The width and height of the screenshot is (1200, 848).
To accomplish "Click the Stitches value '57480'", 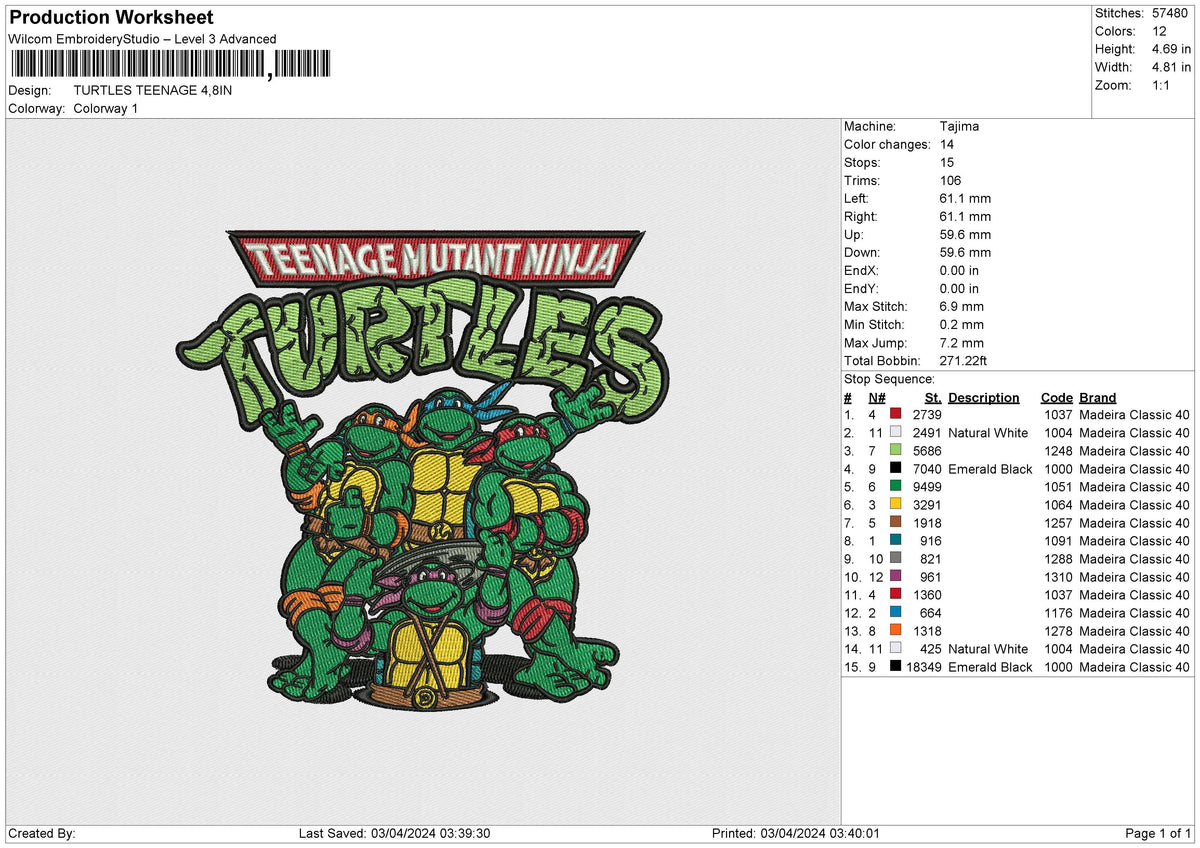I will (1171, 13).
